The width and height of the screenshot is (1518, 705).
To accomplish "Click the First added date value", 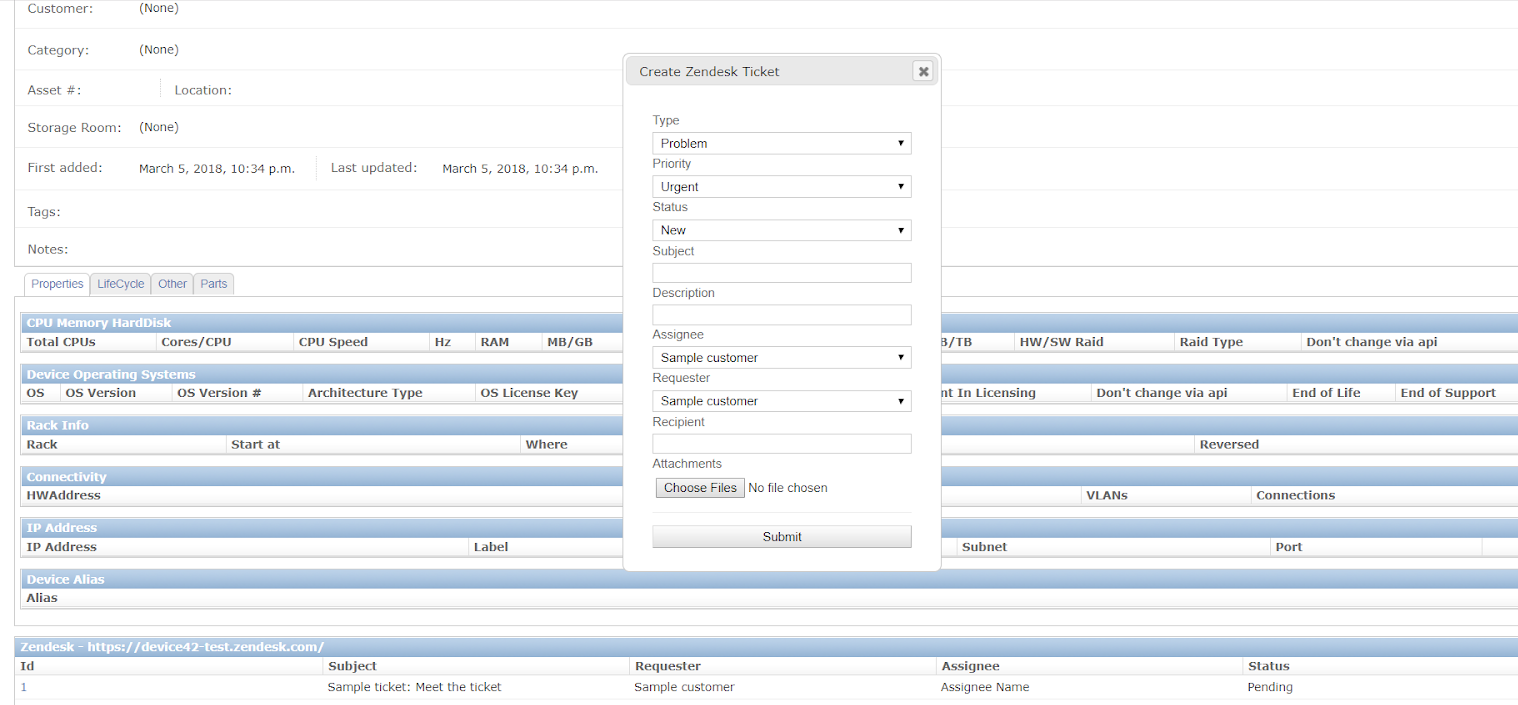I will click(217, 169).
